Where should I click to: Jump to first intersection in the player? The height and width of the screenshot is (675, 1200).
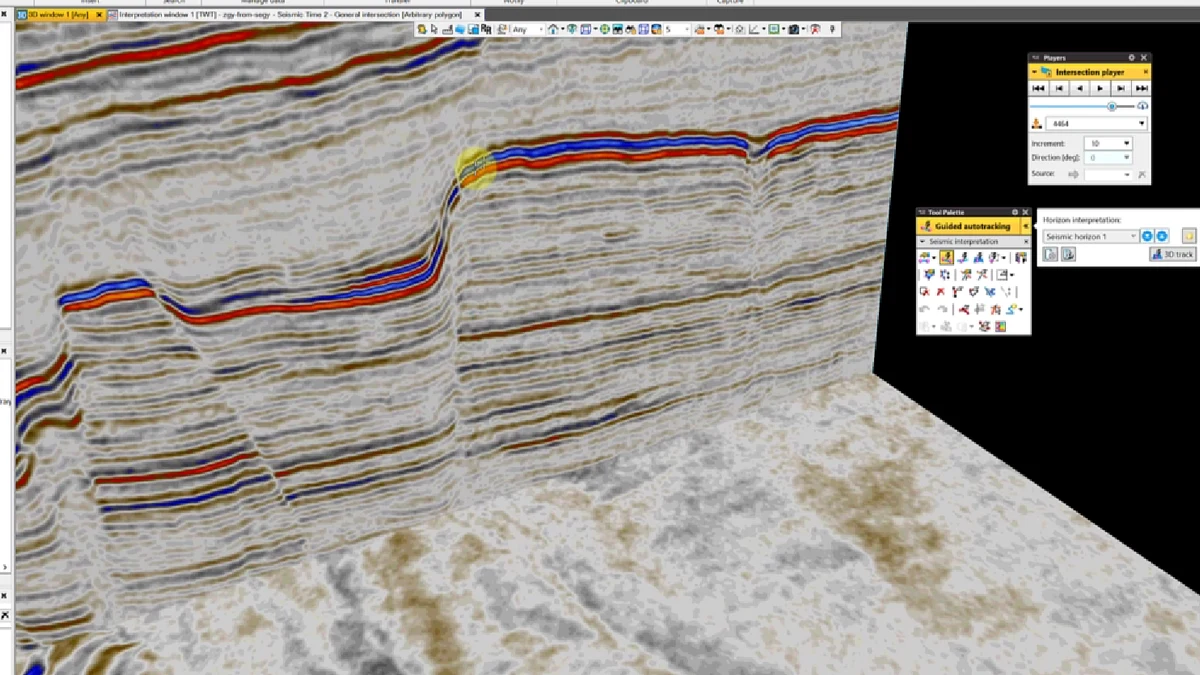coord(1038,88)
